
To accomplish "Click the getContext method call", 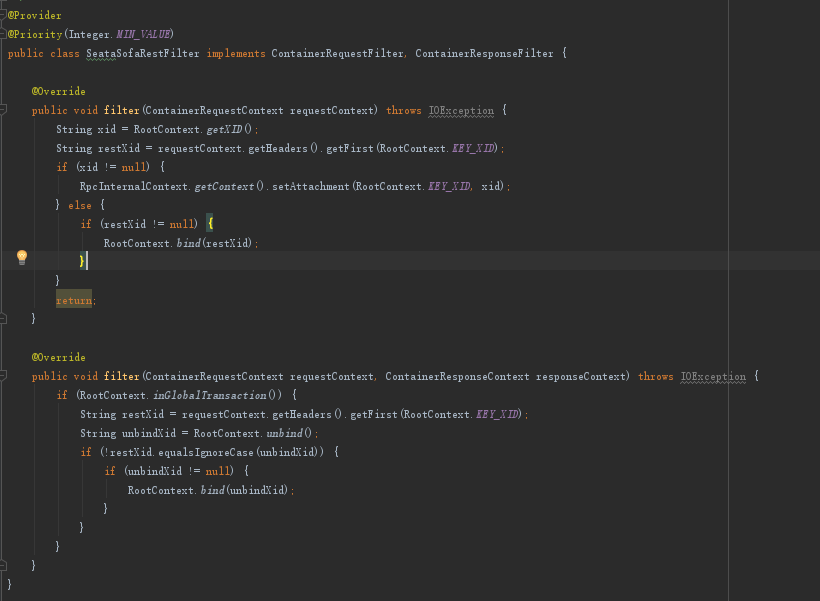I will pyautogui.click(x=224, y=186).
